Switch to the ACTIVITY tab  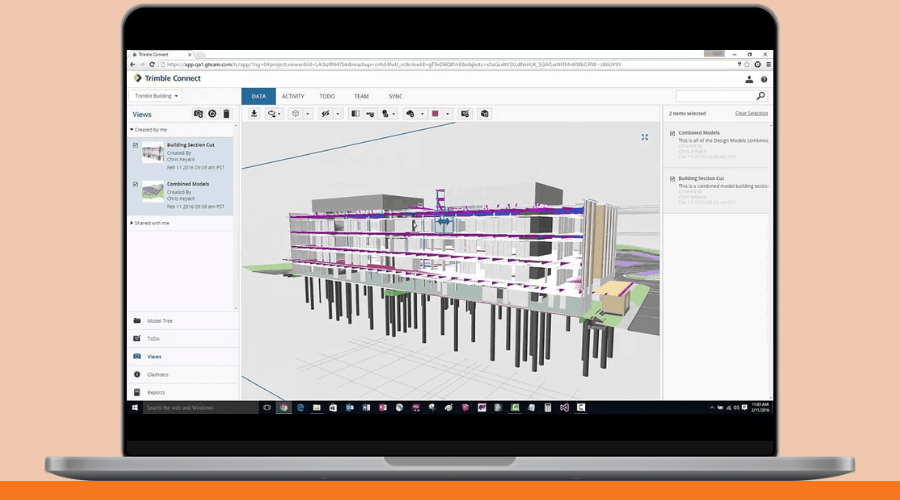click(293, 96)
